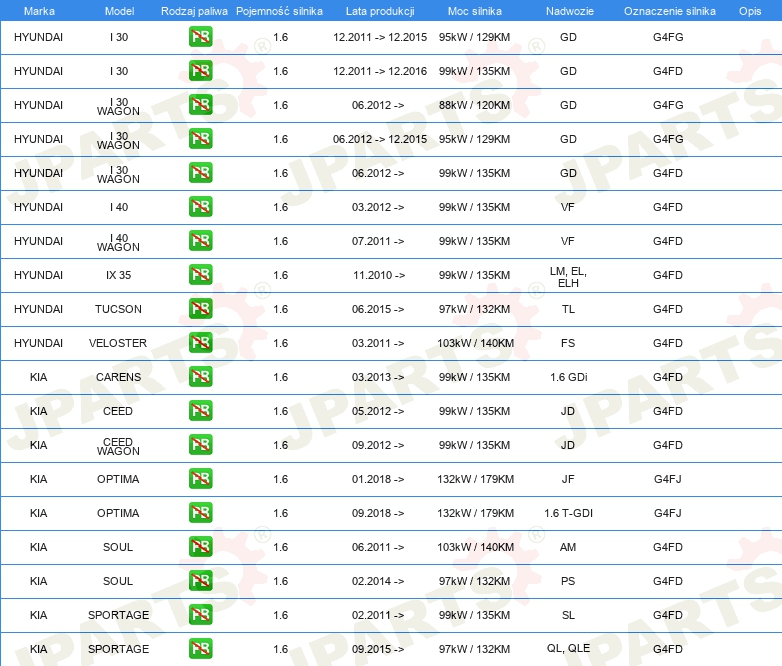This screenshot has width=782, height=666.
Task: Click fuel icon in OPTIMA 09.2018 row
Action: [x=200, y=512]
